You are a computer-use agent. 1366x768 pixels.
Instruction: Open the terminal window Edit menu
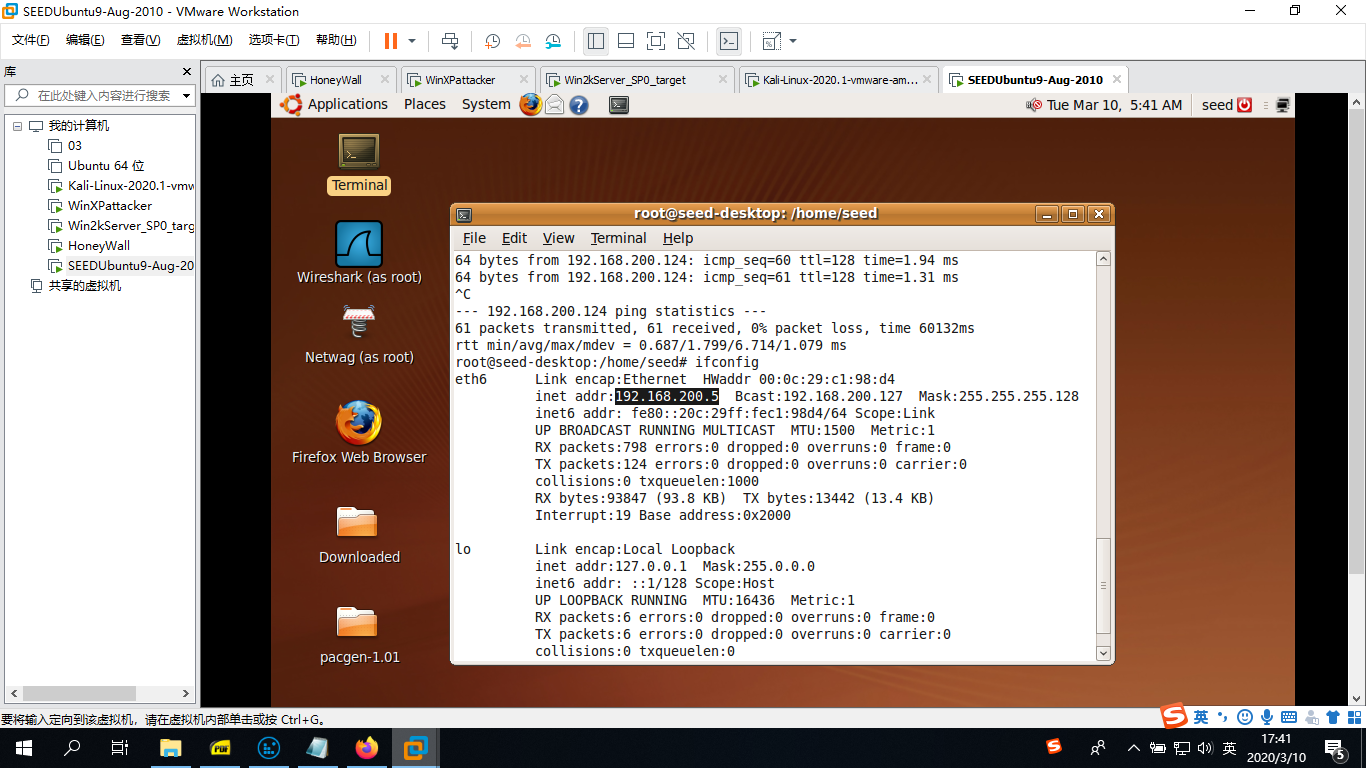tap(514, 238)
